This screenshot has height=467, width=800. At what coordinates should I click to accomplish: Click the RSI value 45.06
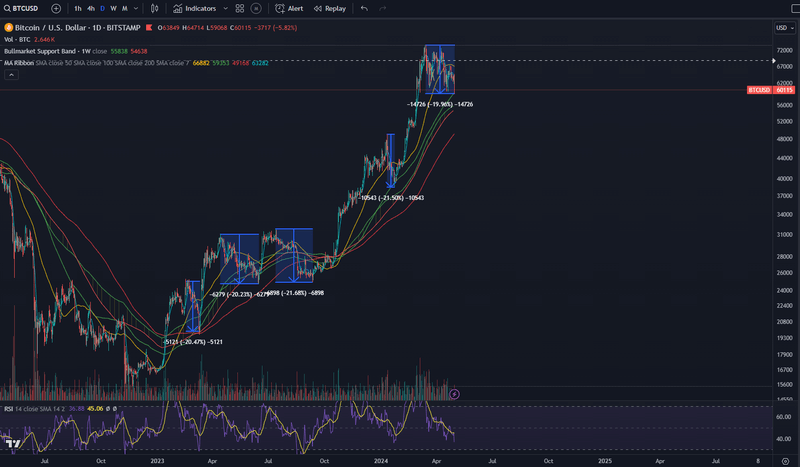(x=95, y=408)
